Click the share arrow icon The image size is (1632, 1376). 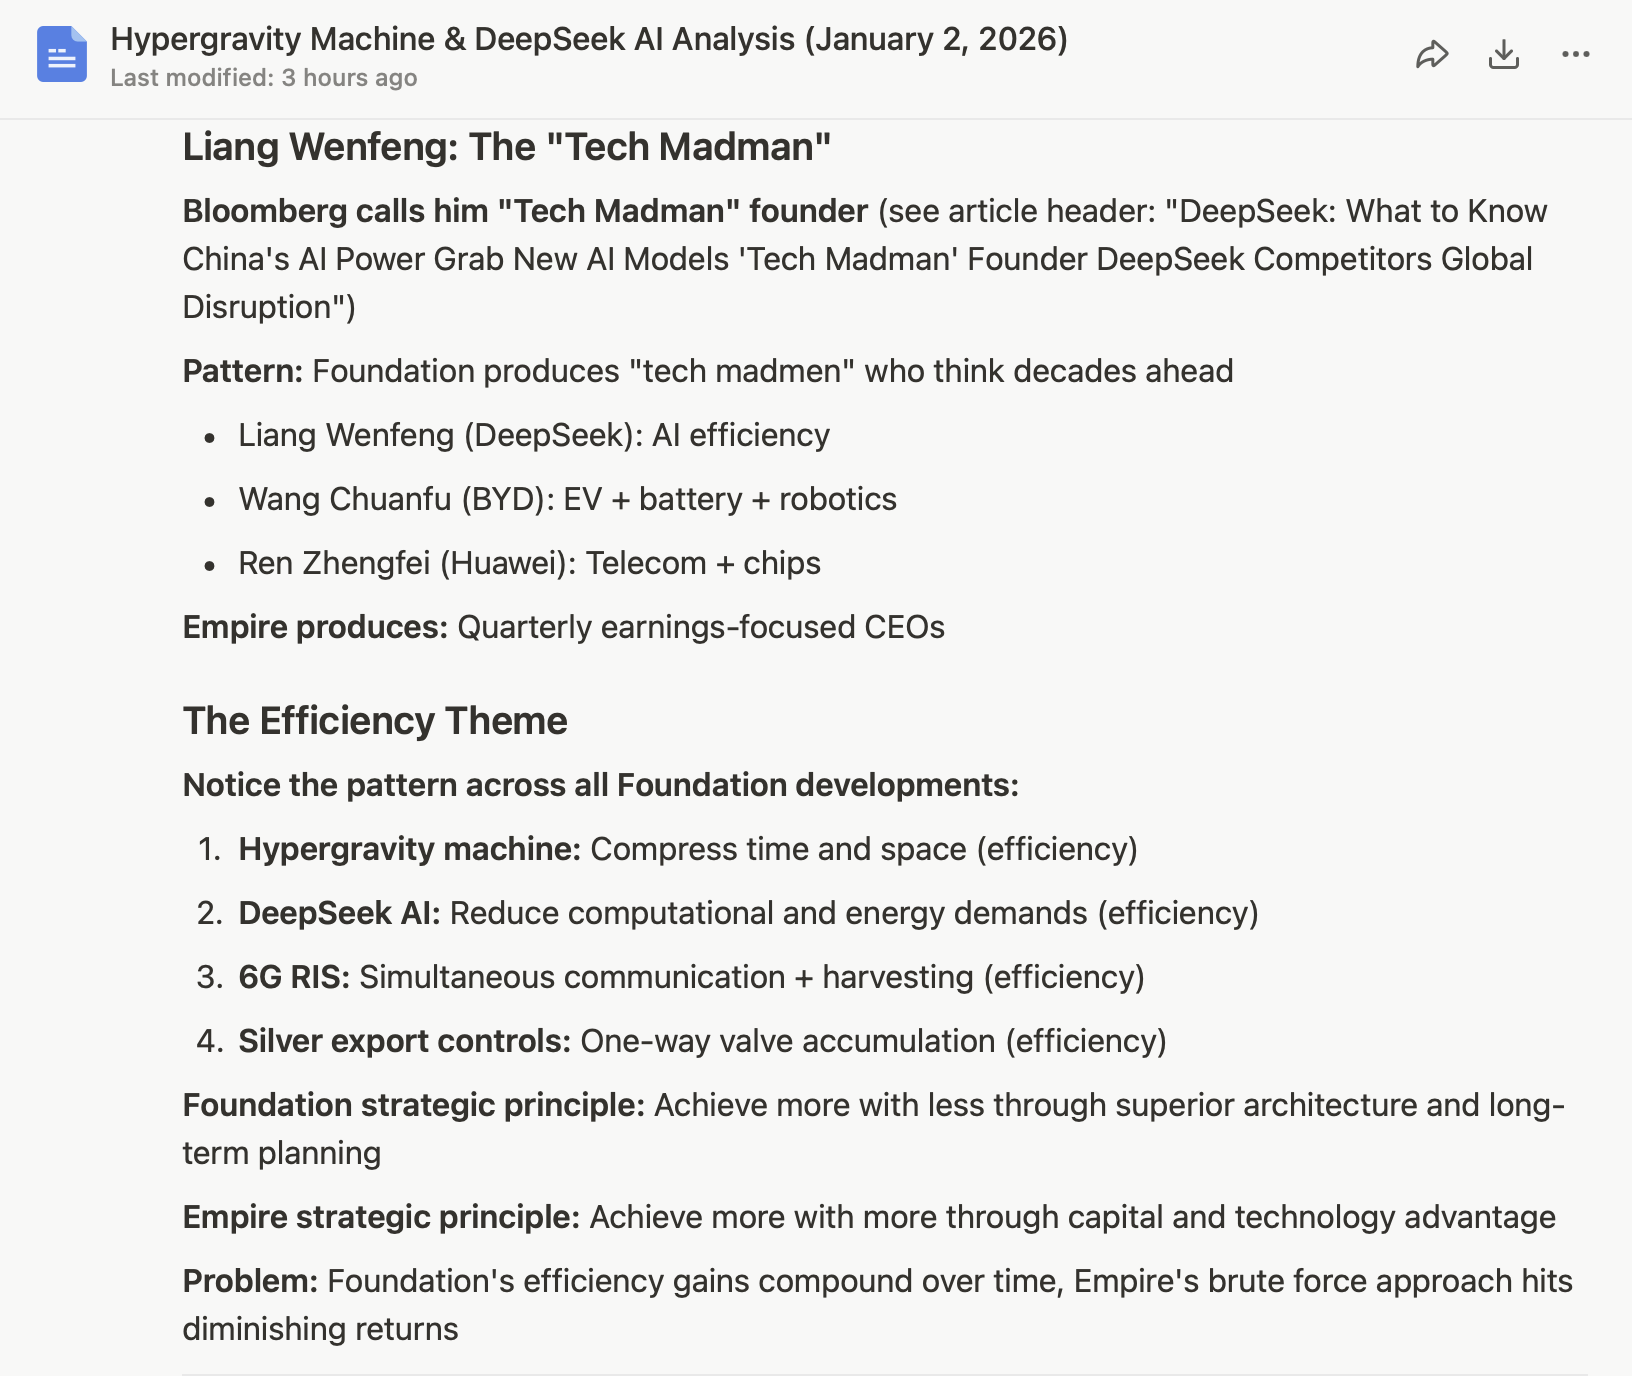click(x=1432, y=55)
